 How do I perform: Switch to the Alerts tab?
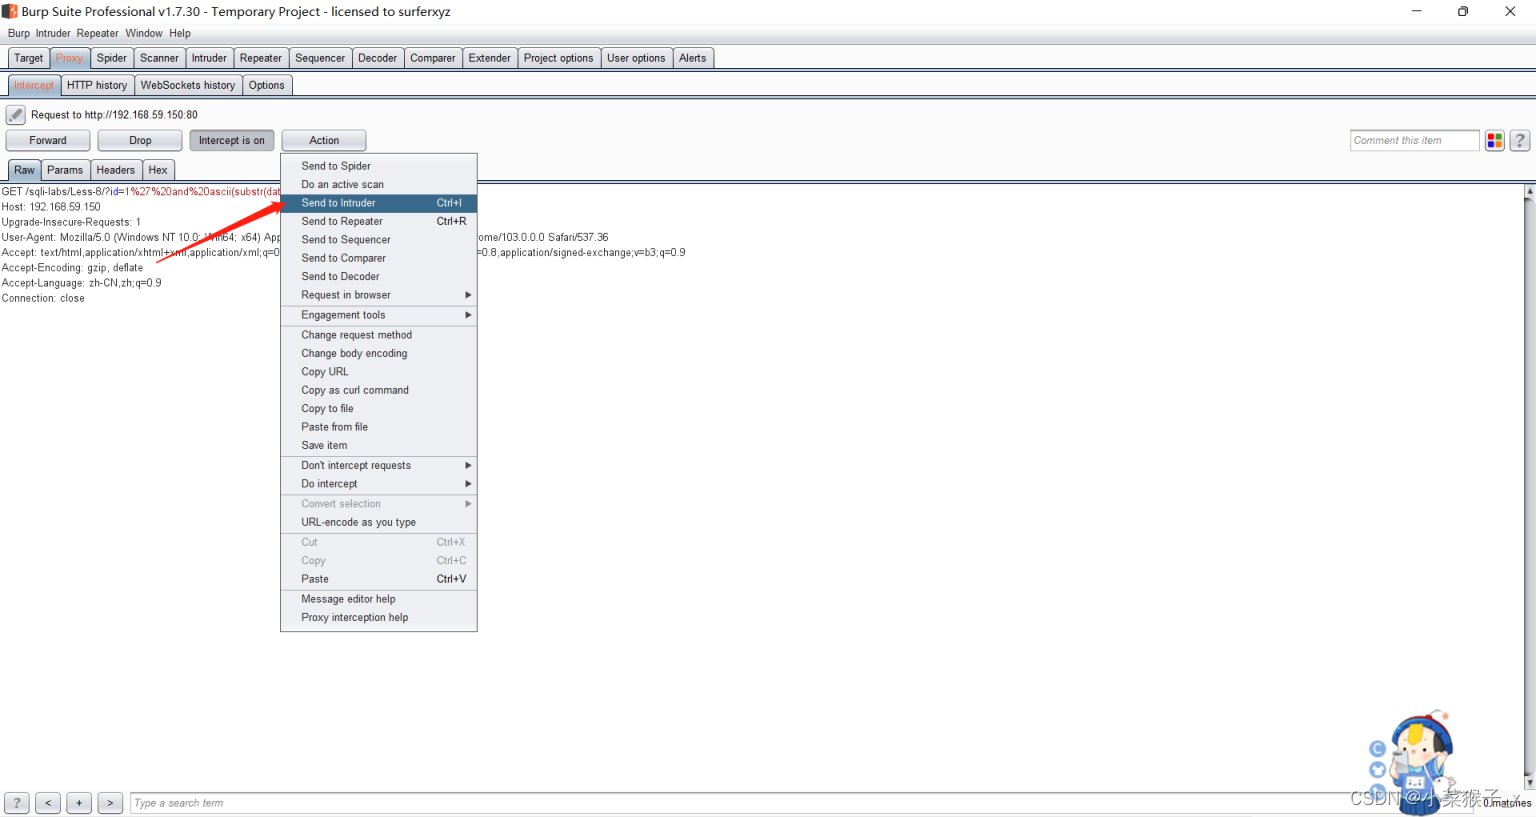pyautogui.click(x=693, y=58)
